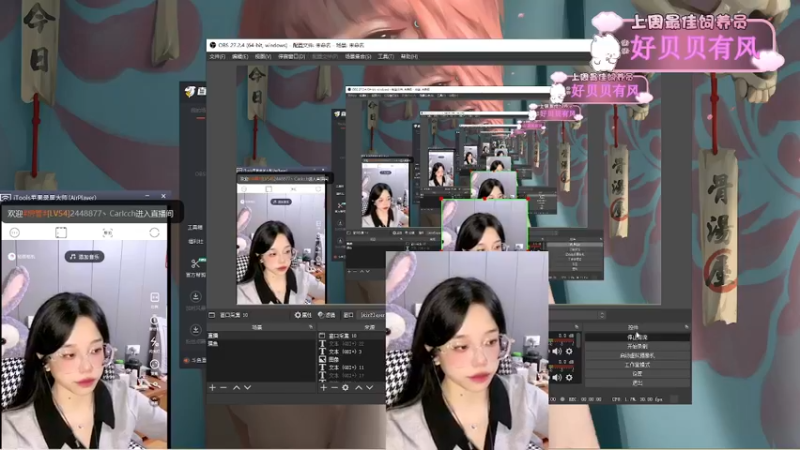Tap the flash lightning icon on phone screen

click(154, 342)
